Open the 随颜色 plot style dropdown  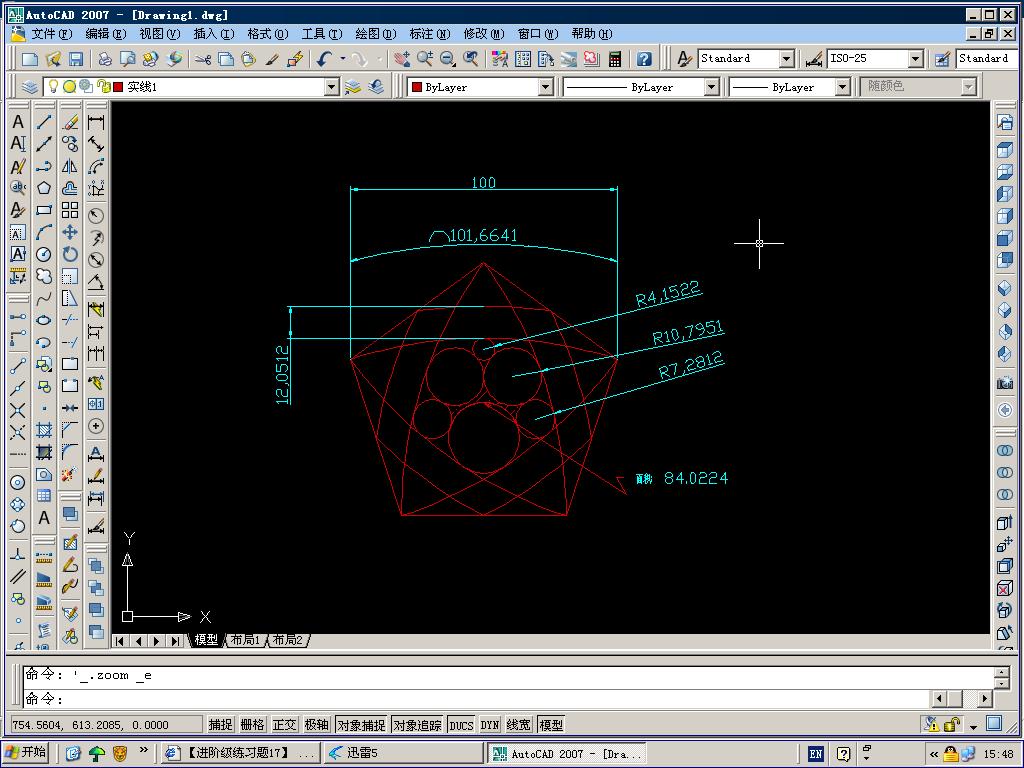coord(968,87)
